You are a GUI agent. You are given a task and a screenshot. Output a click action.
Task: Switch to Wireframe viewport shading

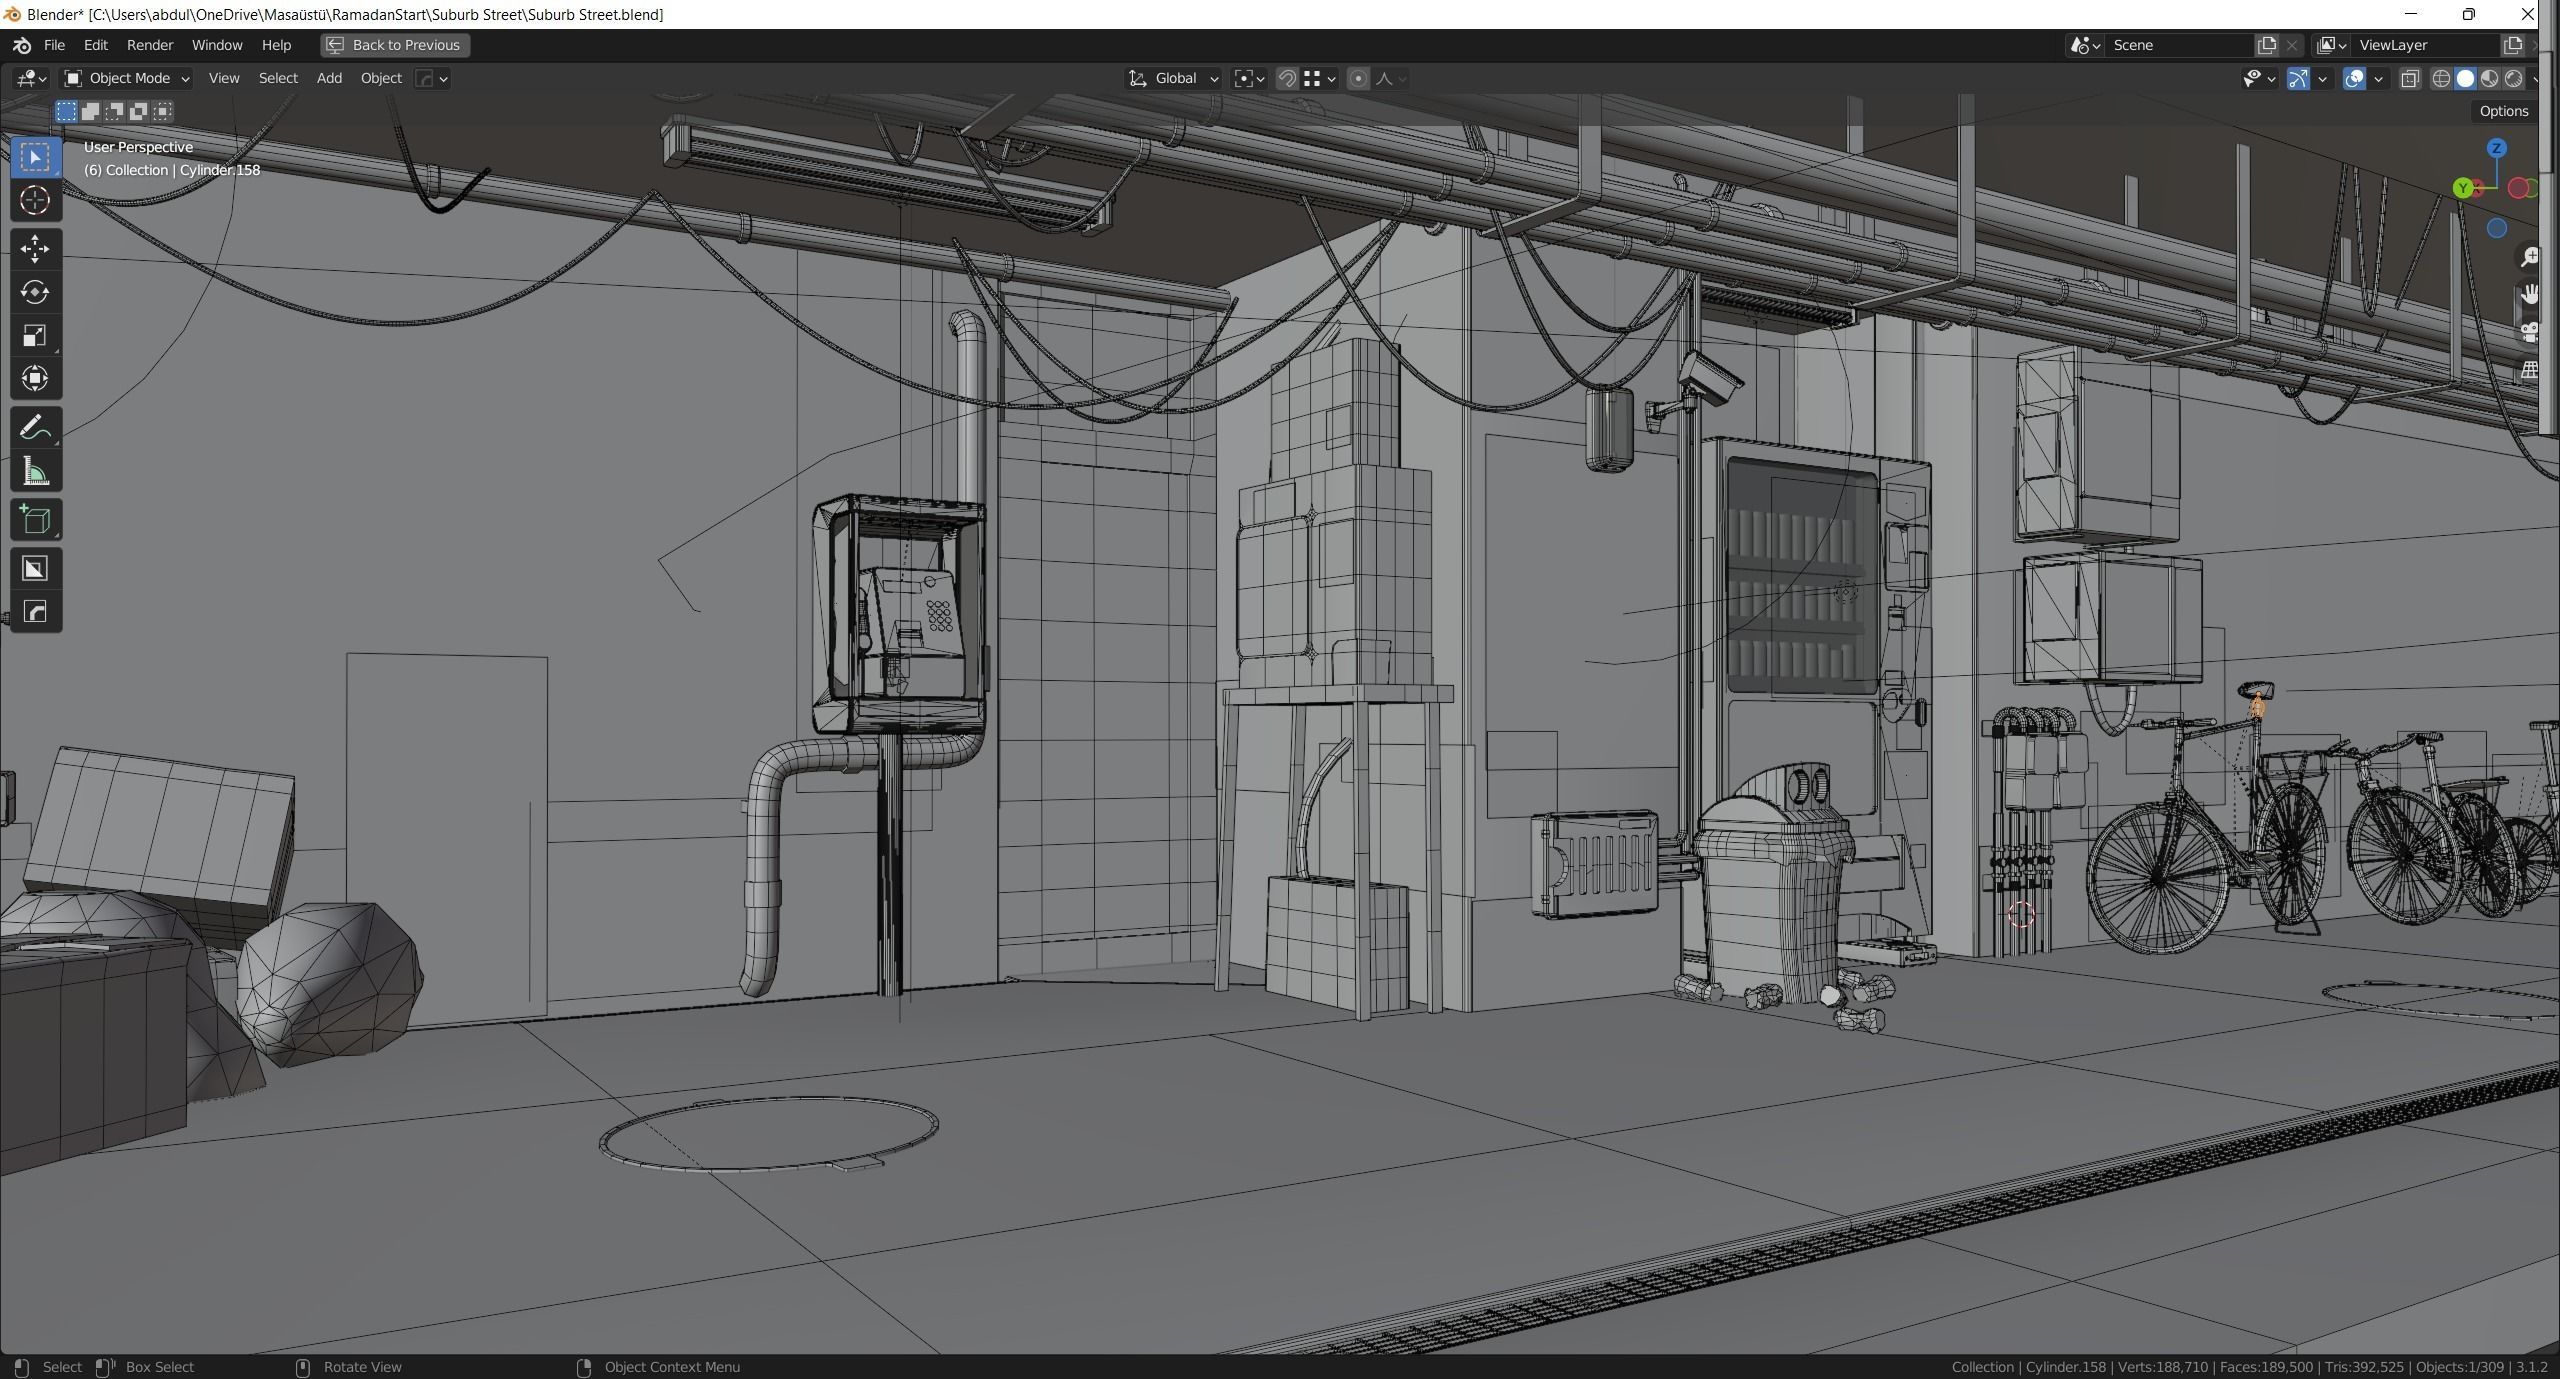[2441, 79]
